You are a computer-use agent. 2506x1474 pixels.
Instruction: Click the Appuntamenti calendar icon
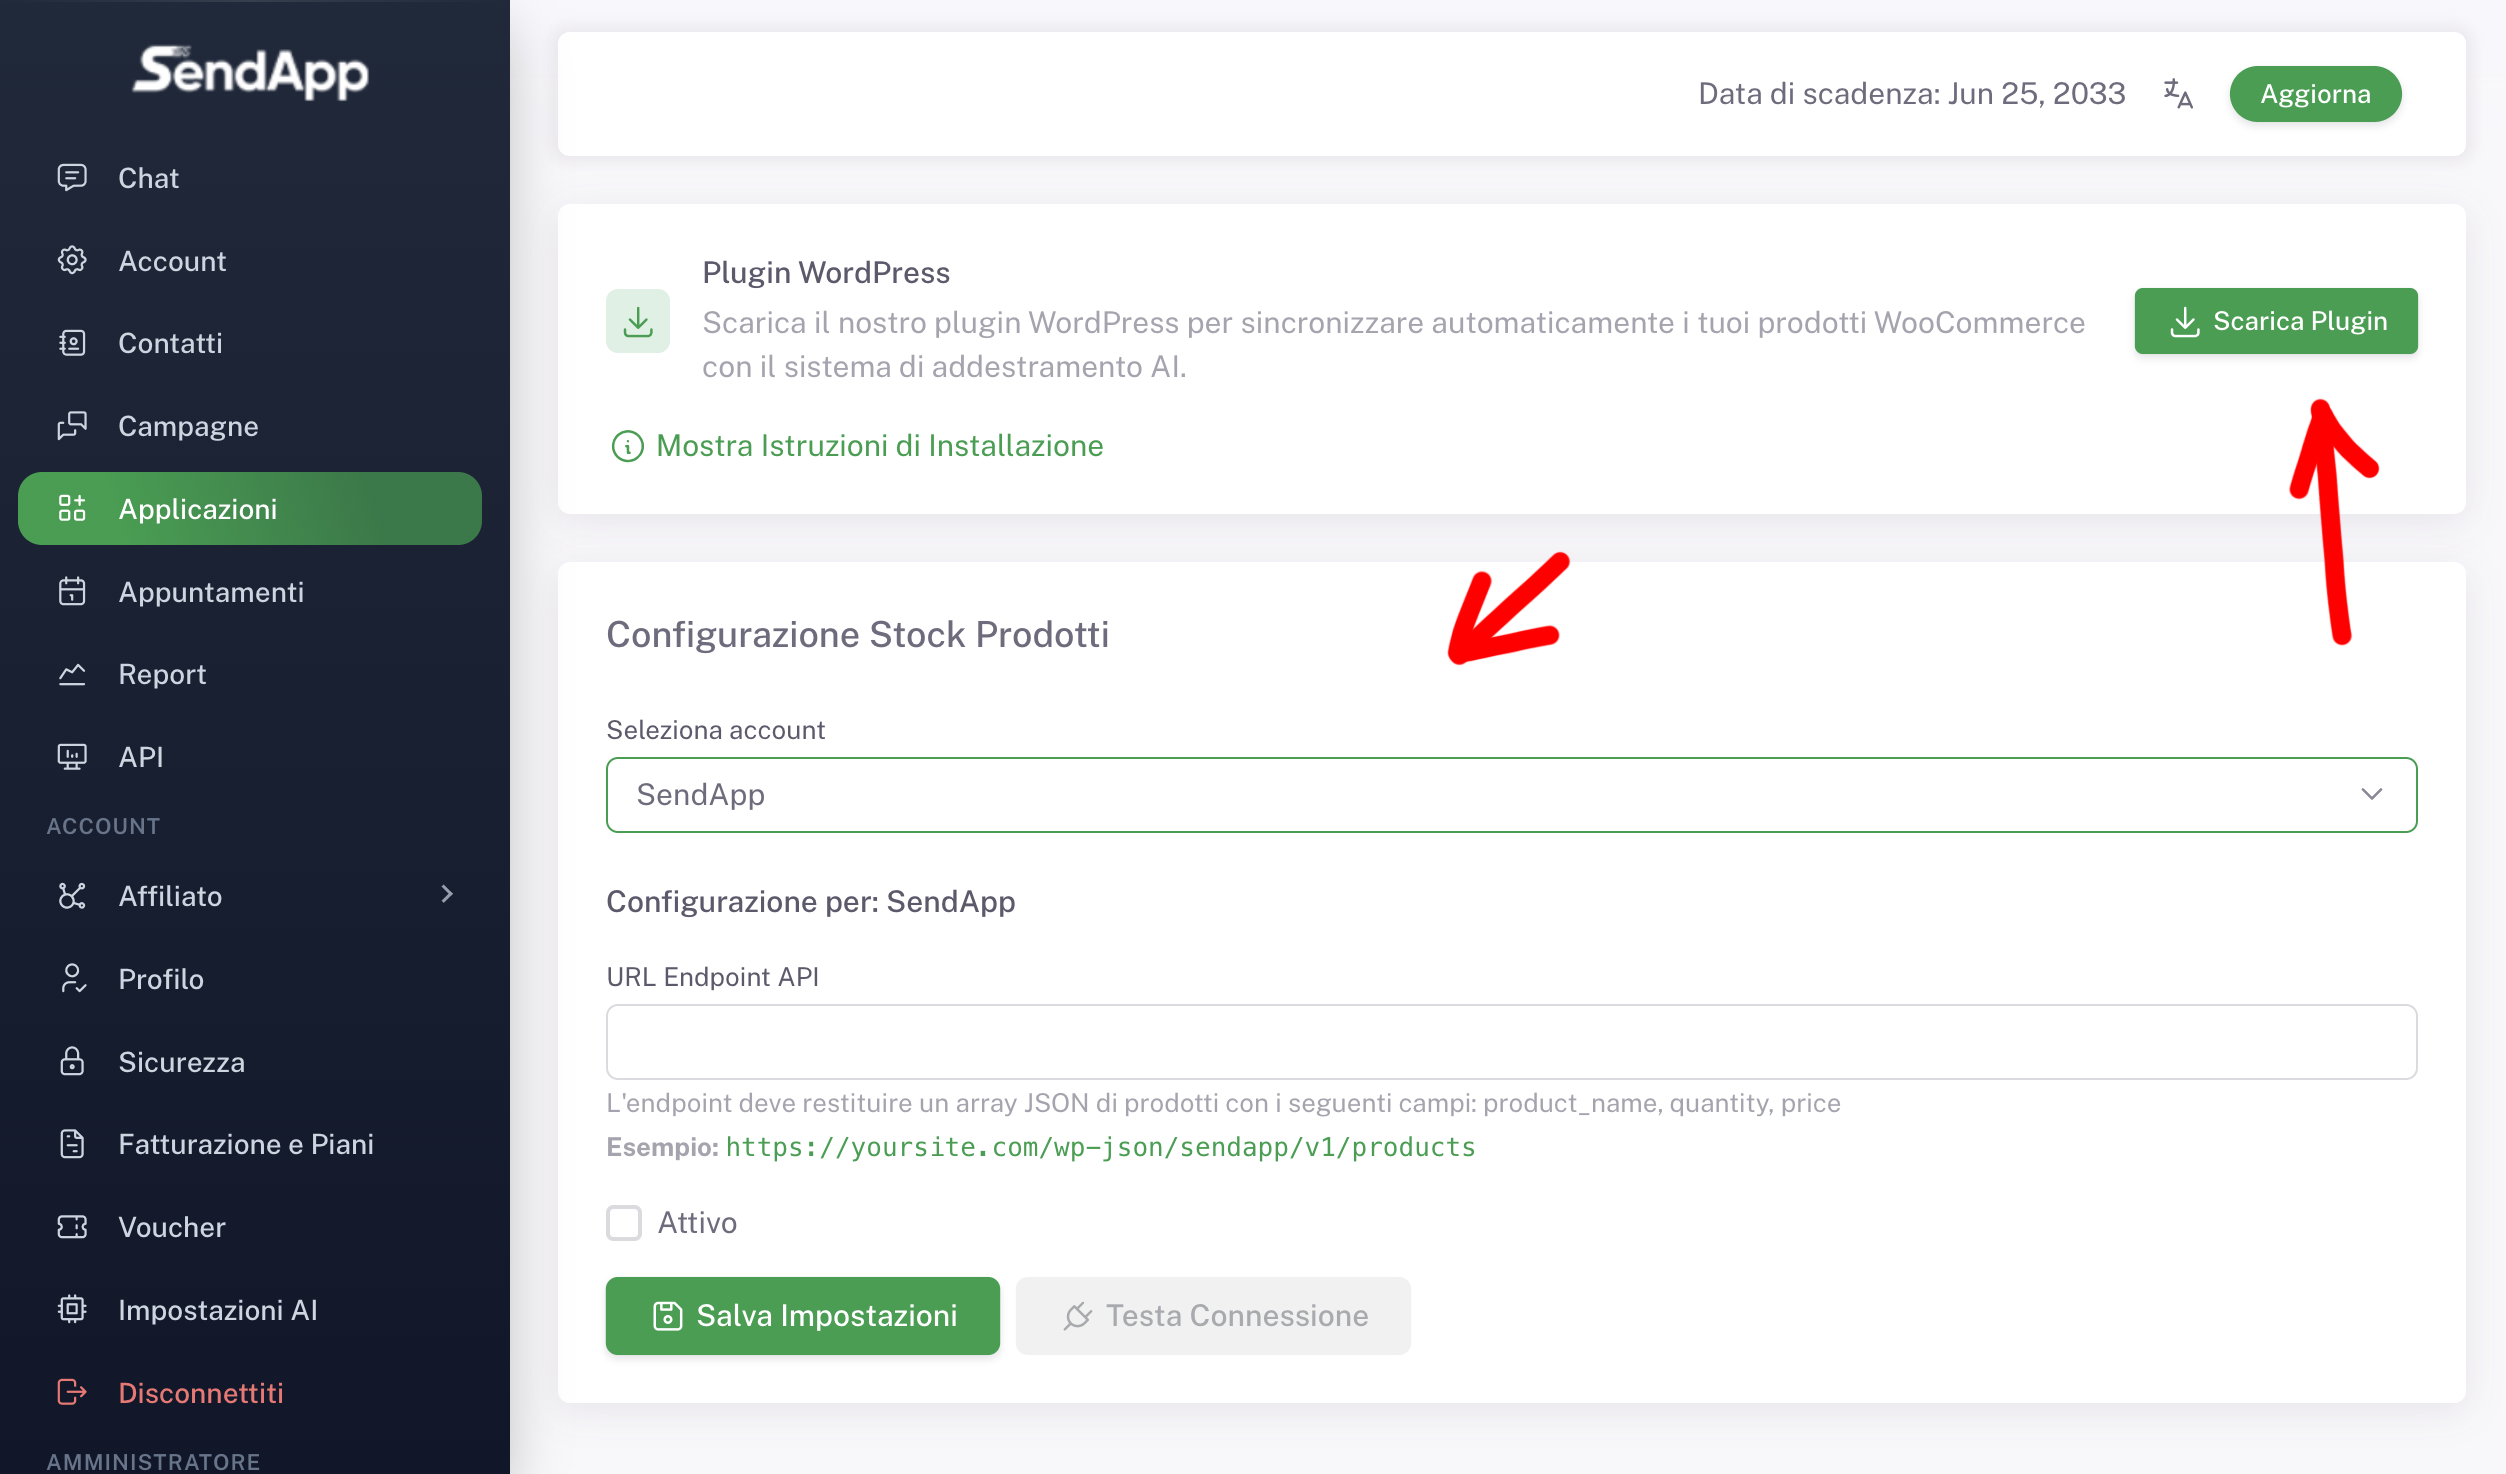72,591
